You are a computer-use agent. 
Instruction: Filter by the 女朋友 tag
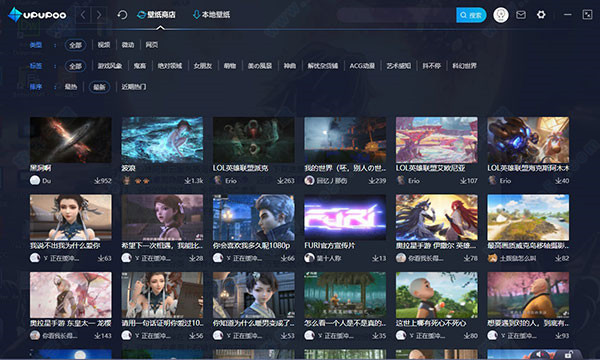[x=202, y=66]
